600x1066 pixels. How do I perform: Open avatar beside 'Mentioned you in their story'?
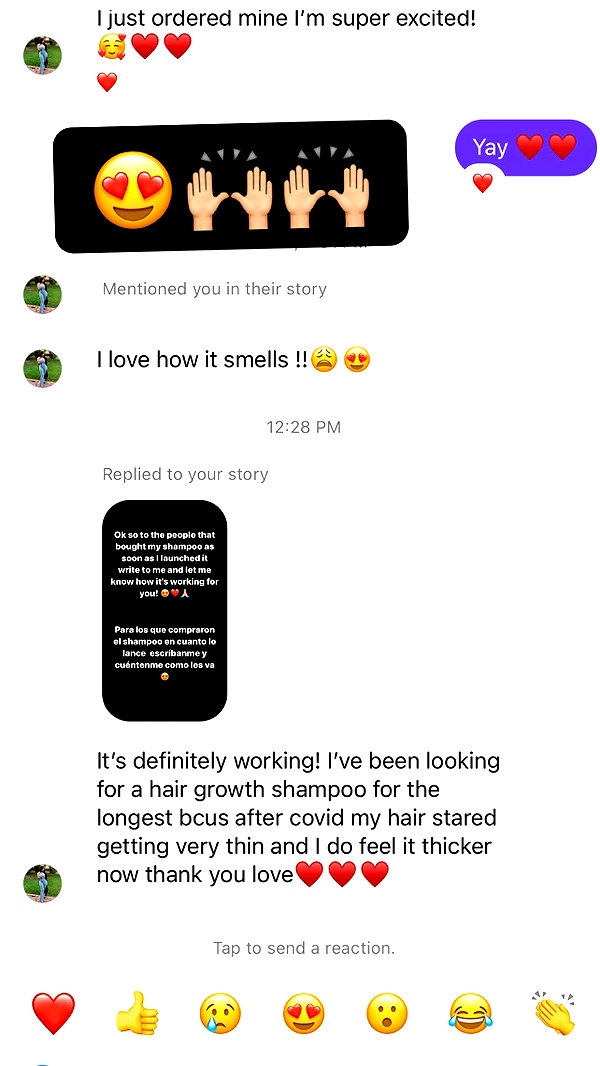tap(43, 294)
